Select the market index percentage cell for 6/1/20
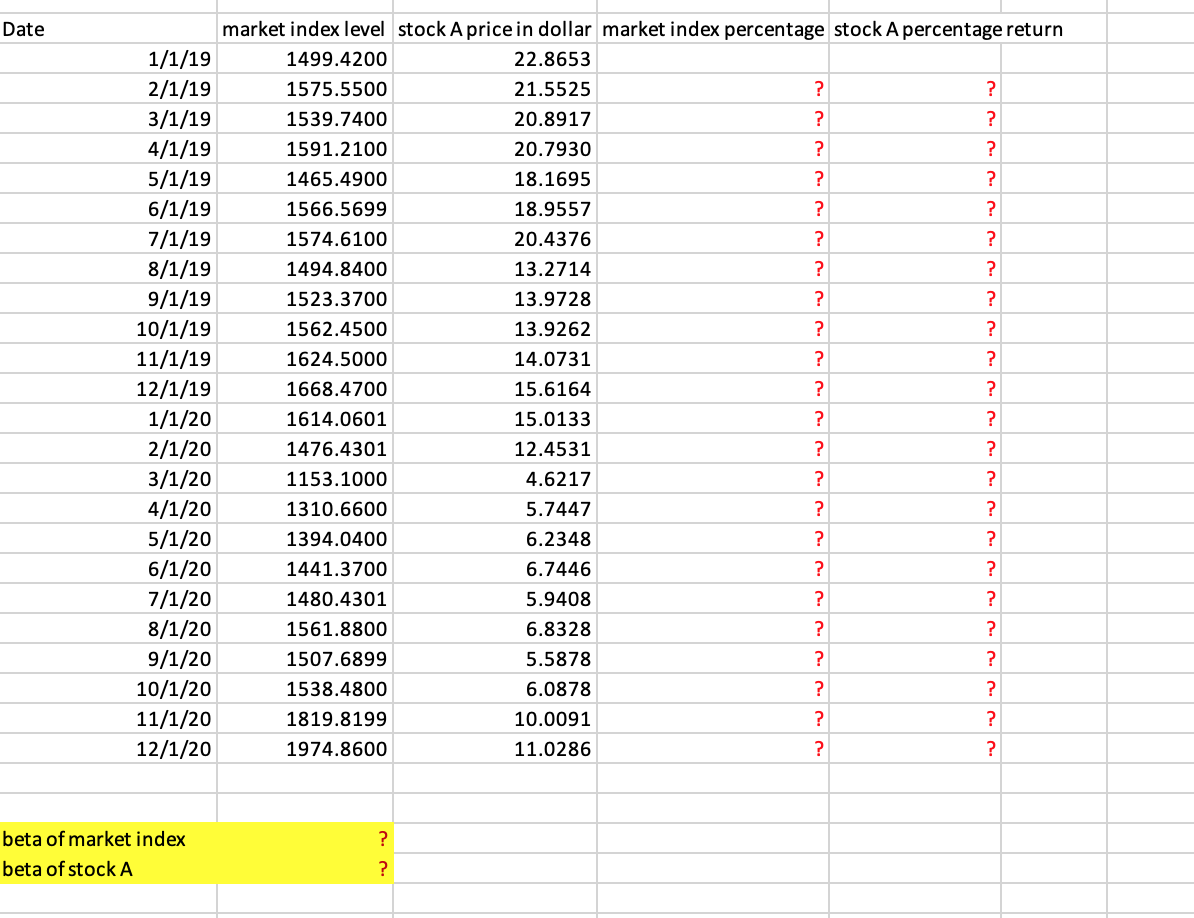Image resolution: width=1194 pixels, height=918 pixels. click(713, 569)
